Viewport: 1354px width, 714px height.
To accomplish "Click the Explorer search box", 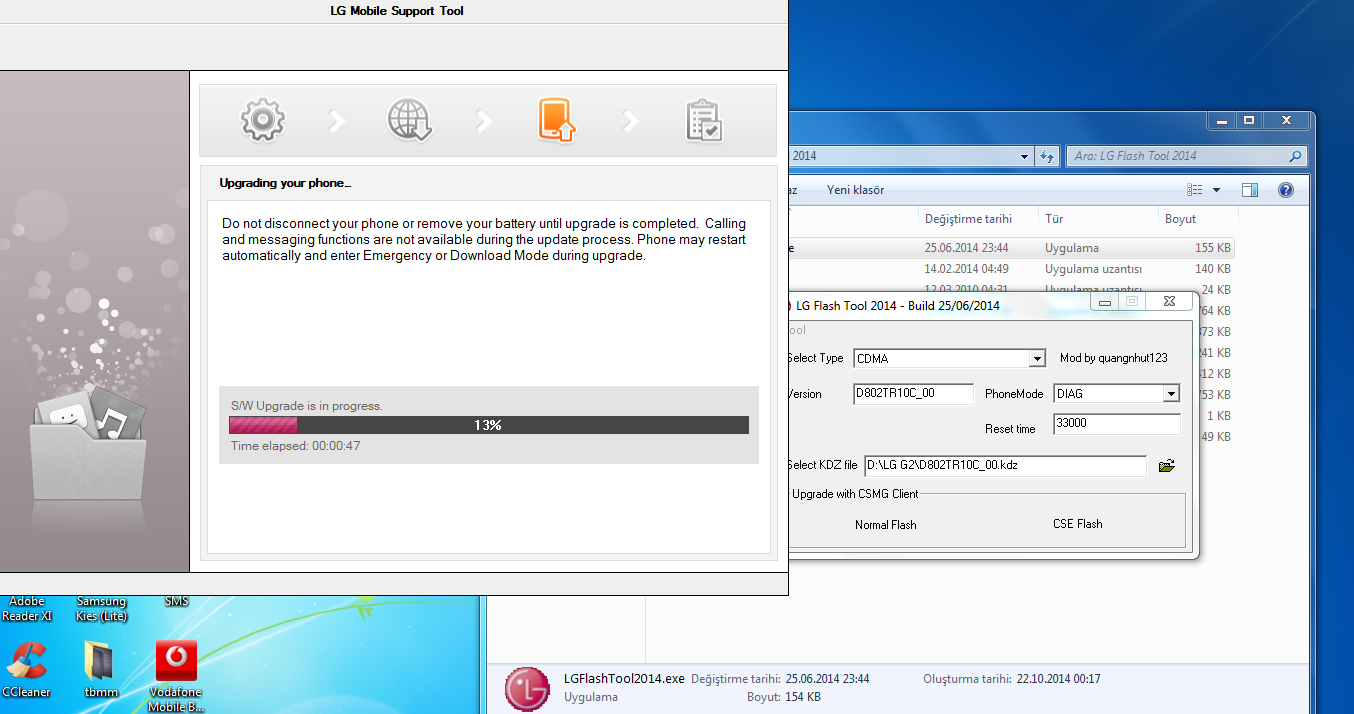I will (1187, 156).
